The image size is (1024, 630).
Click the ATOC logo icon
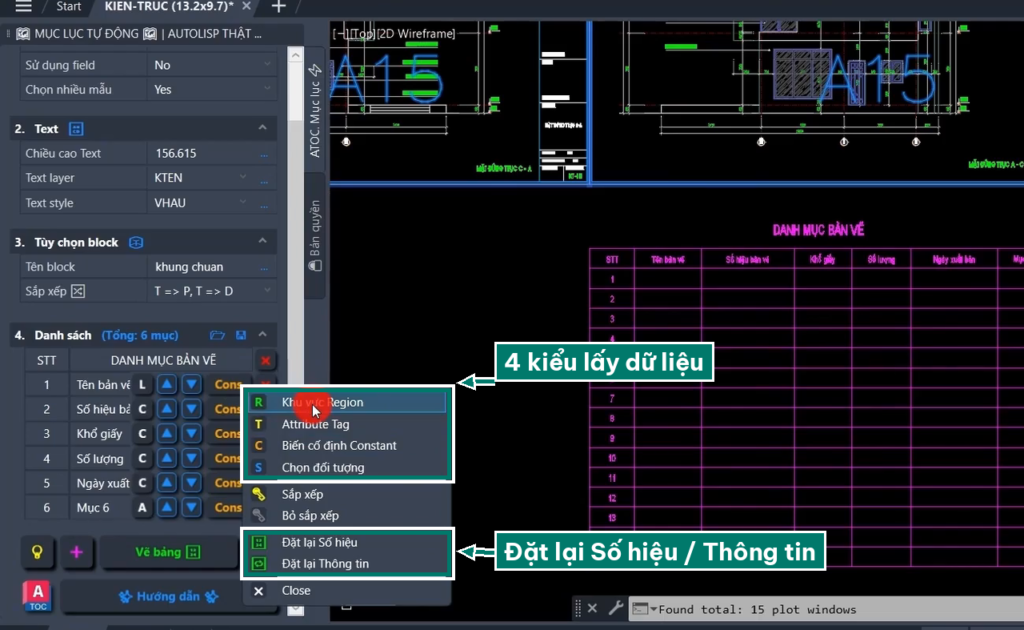click(38, 596)
